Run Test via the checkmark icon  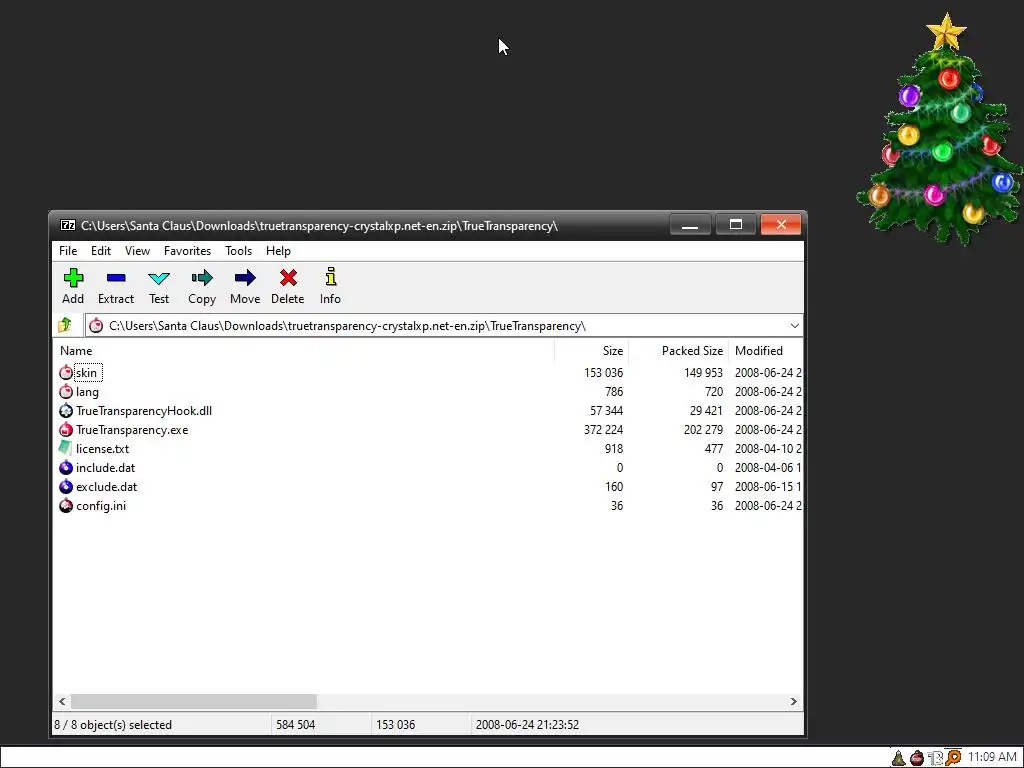tap(159, 278)
